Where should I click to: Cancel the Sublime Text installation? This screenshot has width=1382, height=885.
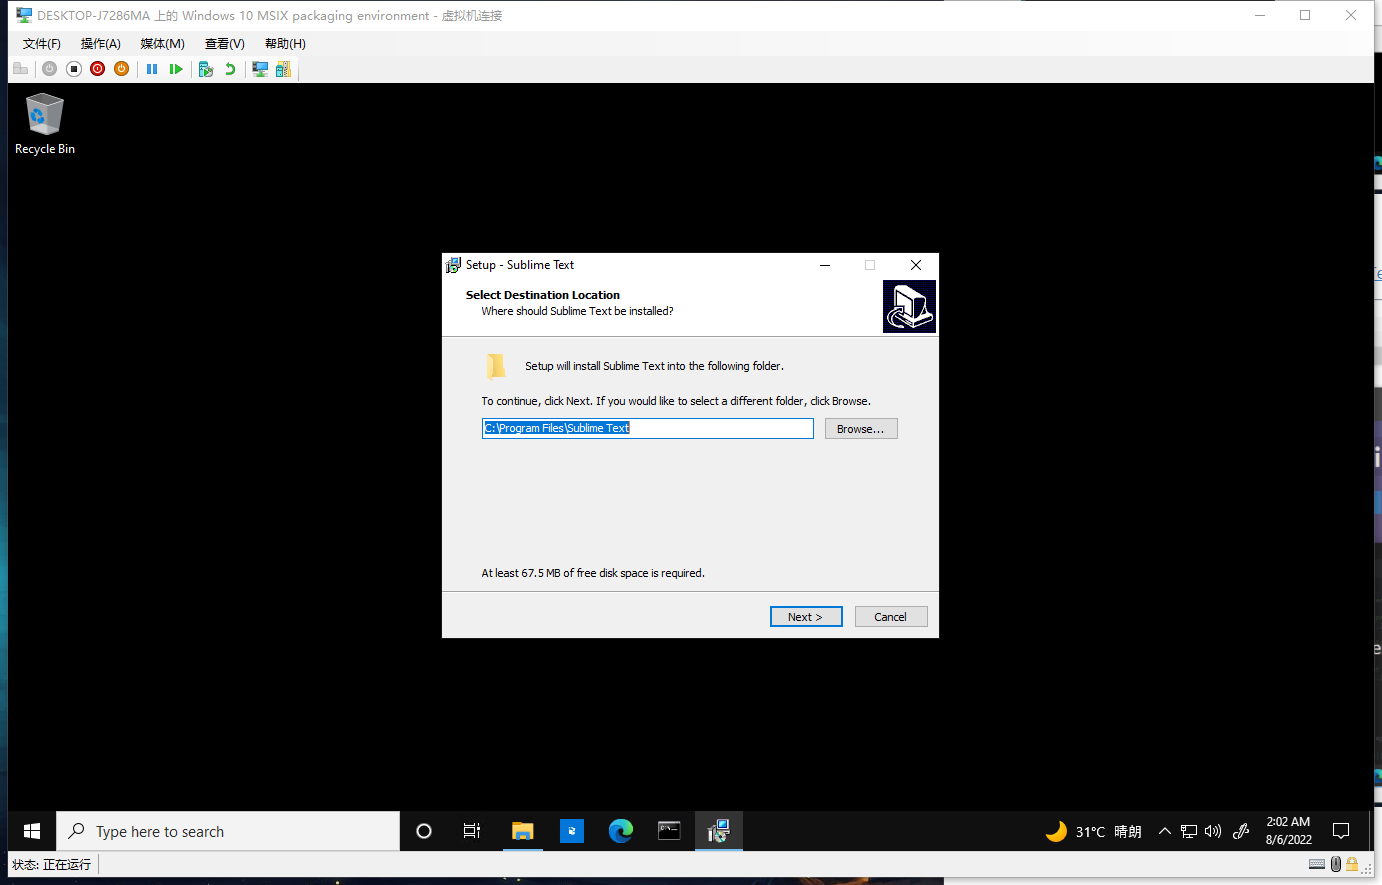click(x=890, y=617)
